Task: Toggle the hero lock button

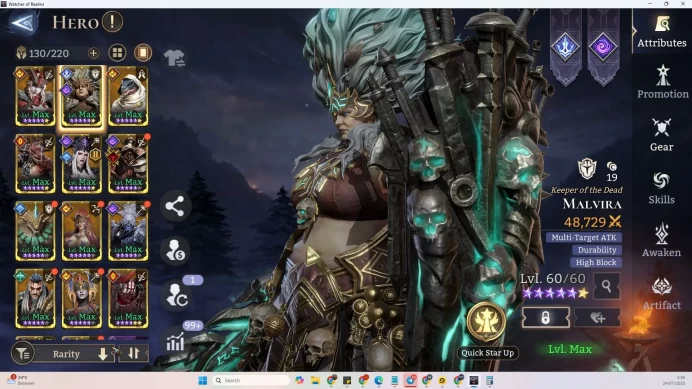Action: click(545, 317)
